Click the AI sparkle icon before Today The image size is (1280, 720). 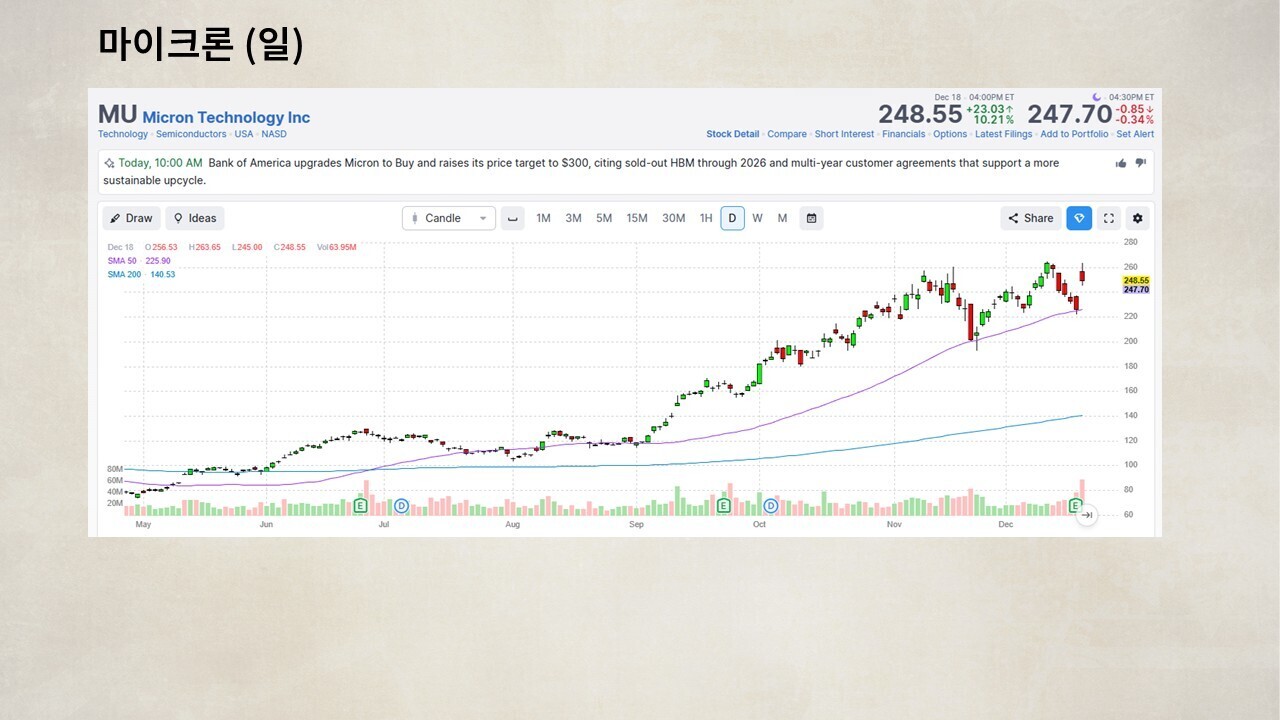(x=109, y=163)
